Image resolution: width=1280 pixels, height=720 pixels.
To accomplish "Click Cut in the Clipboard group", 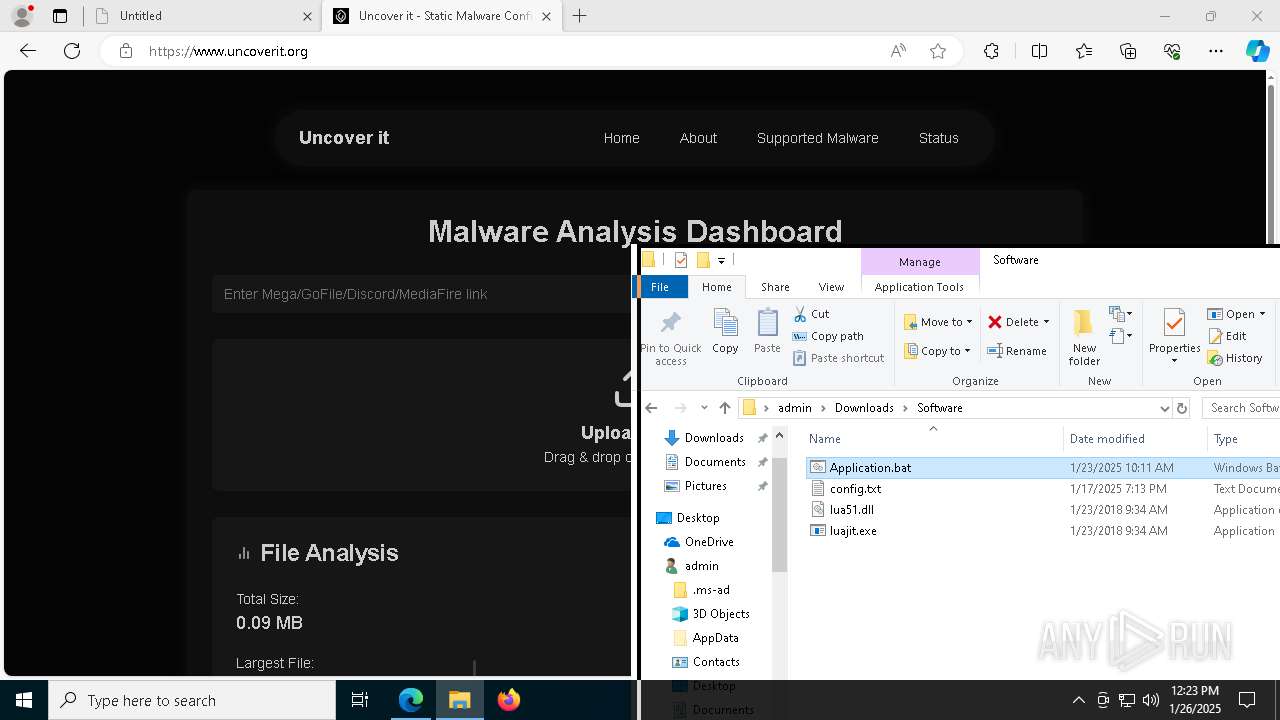I will [811, 314].
